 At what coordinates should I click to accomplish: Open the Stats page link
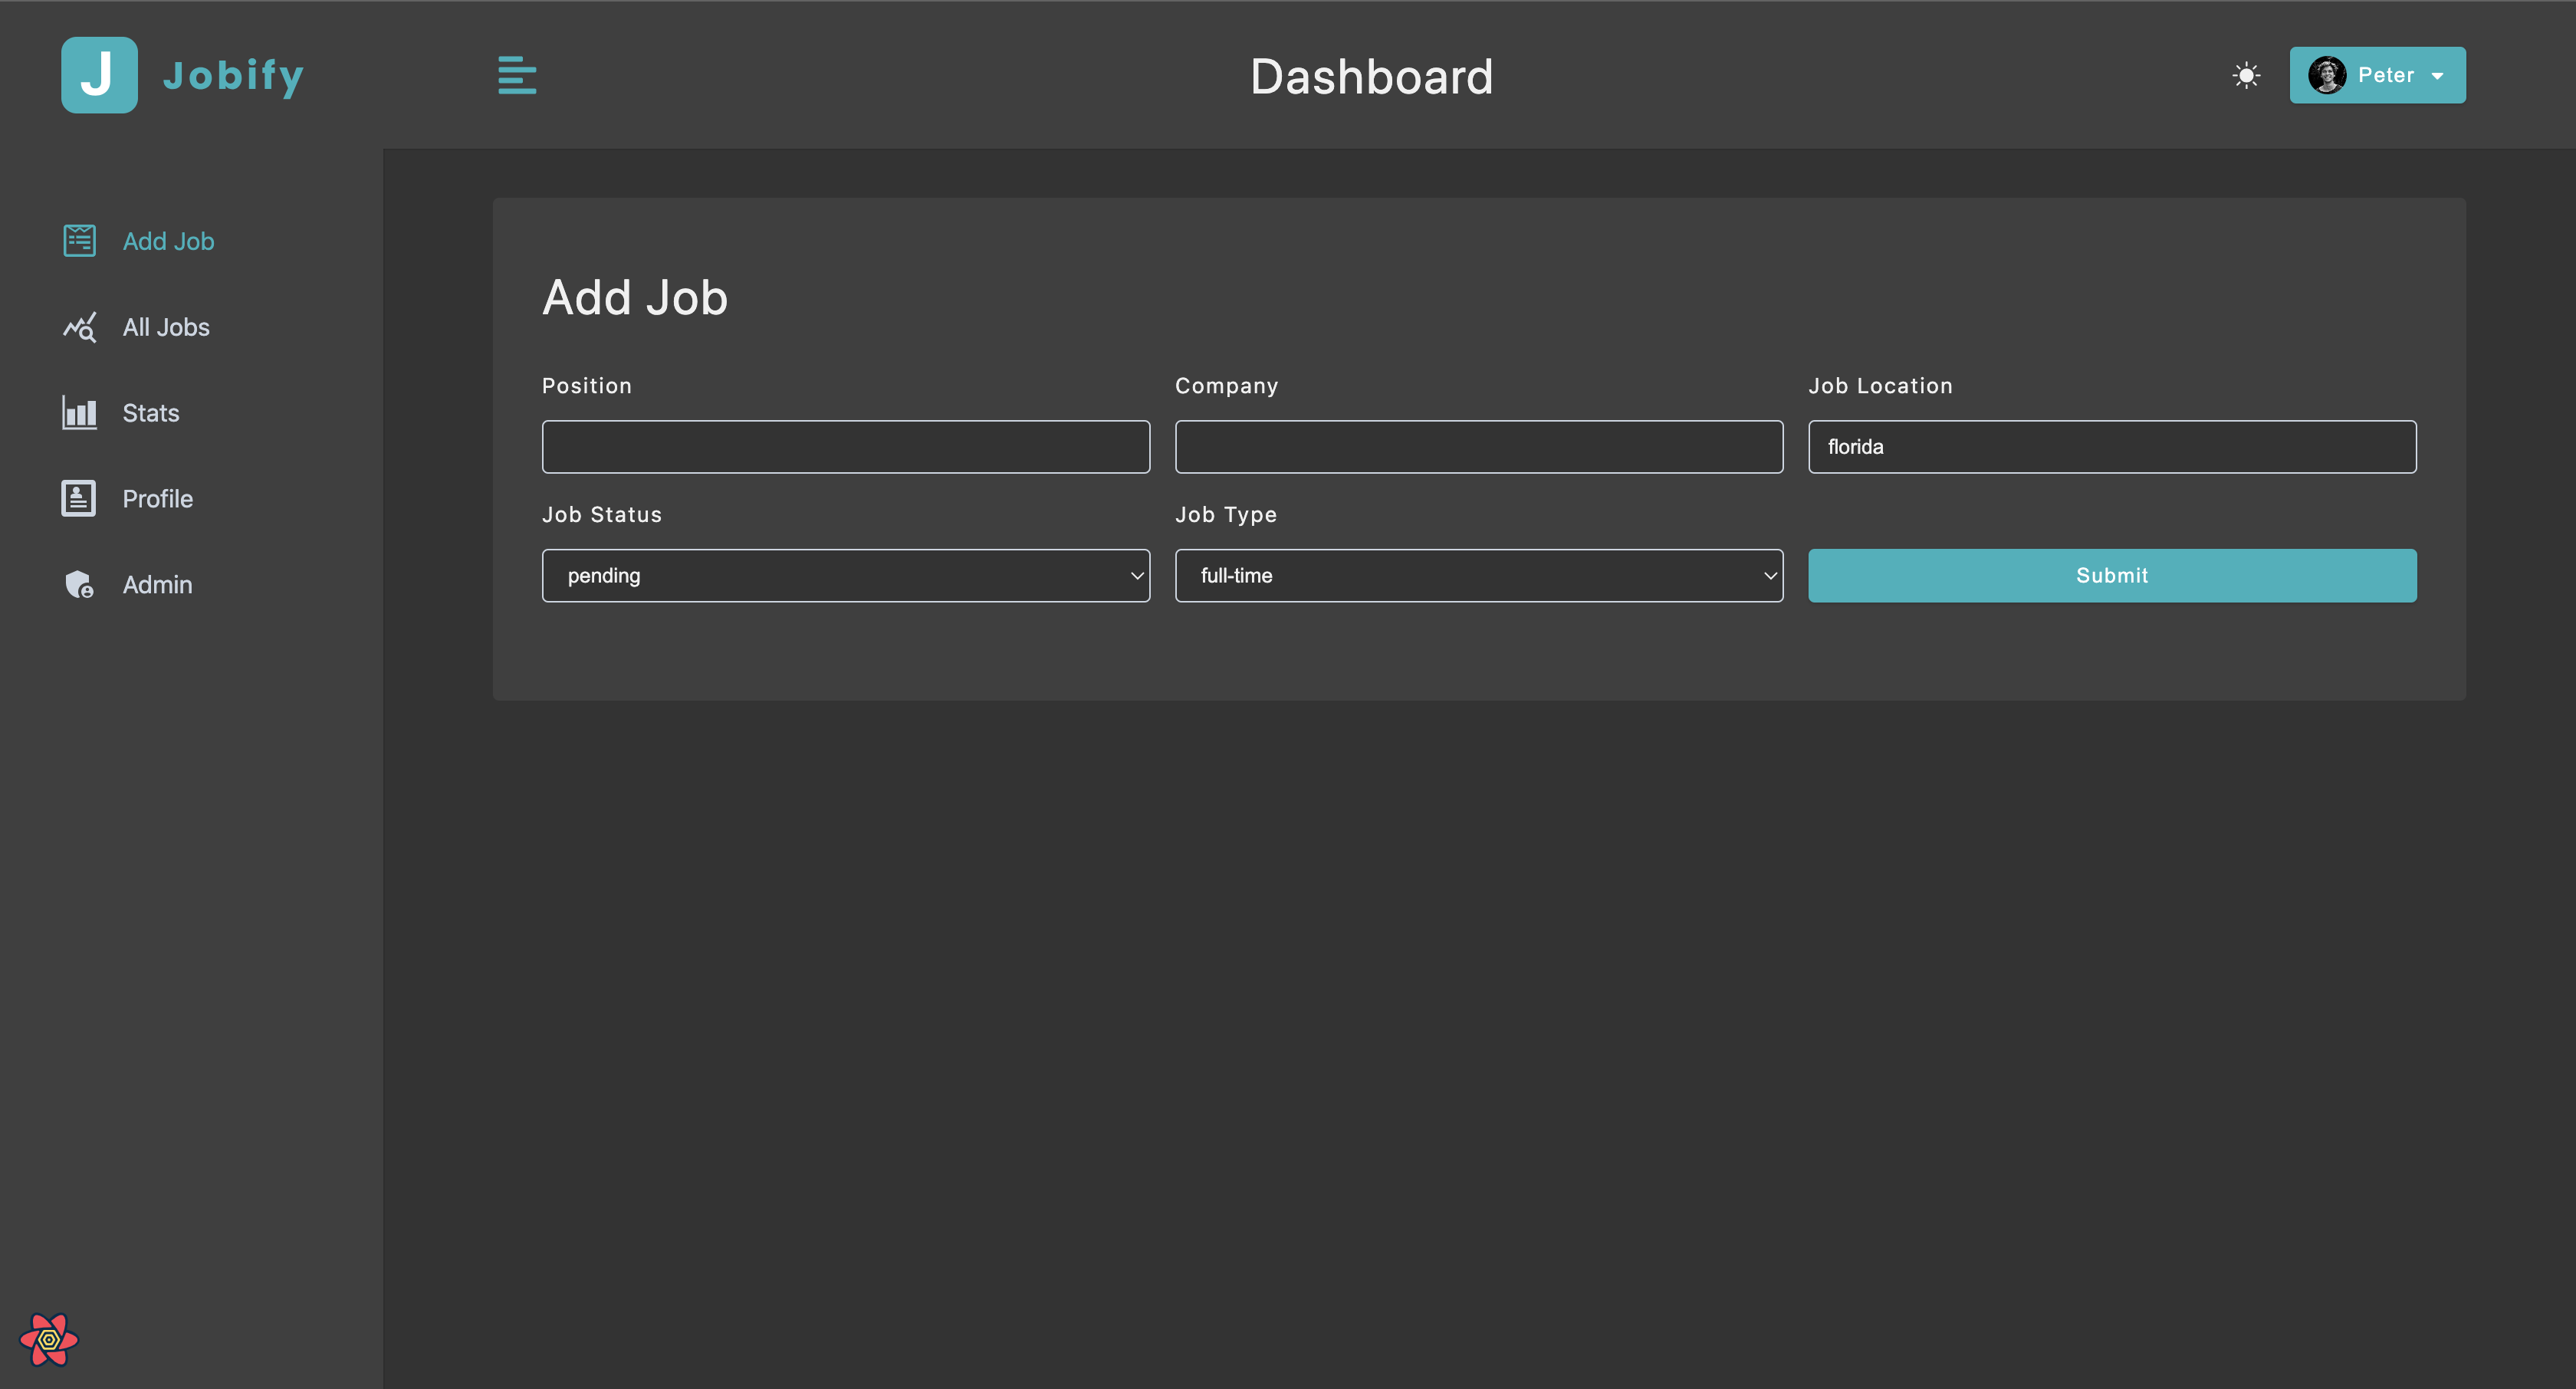click(151, 413)
